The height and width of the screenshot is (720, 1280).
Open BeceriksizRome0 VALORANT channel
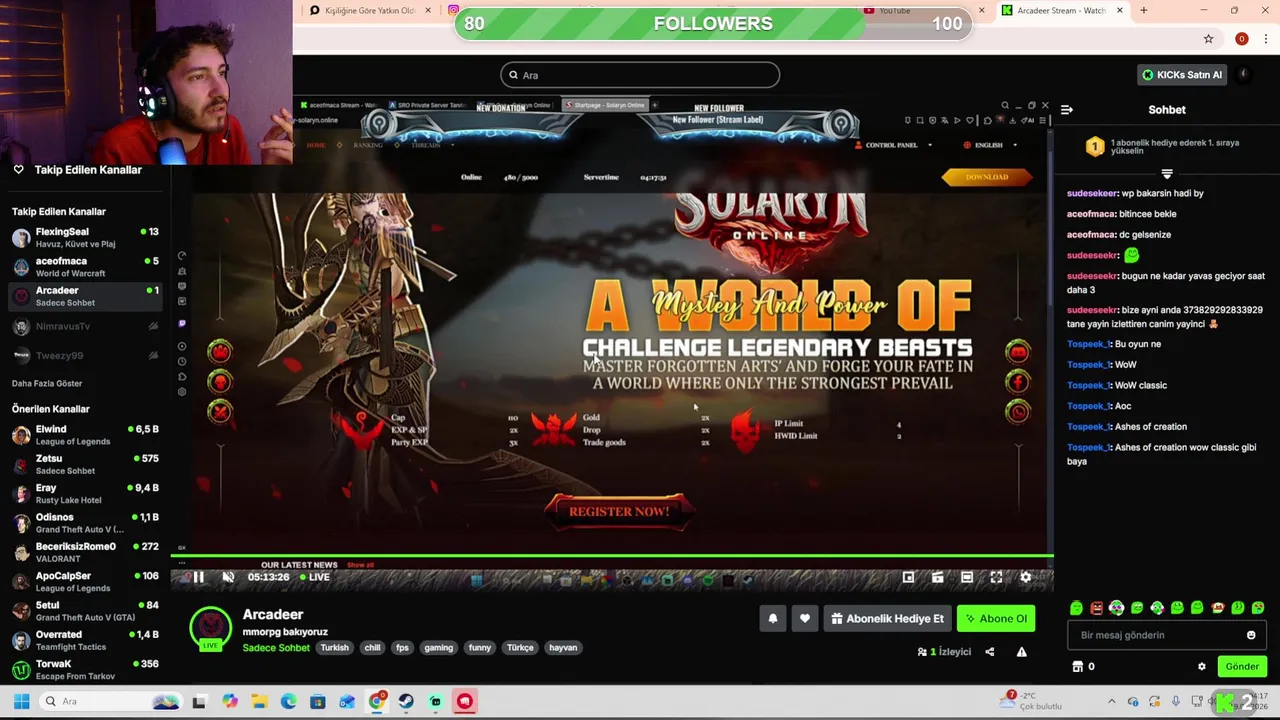coord(85,552)
